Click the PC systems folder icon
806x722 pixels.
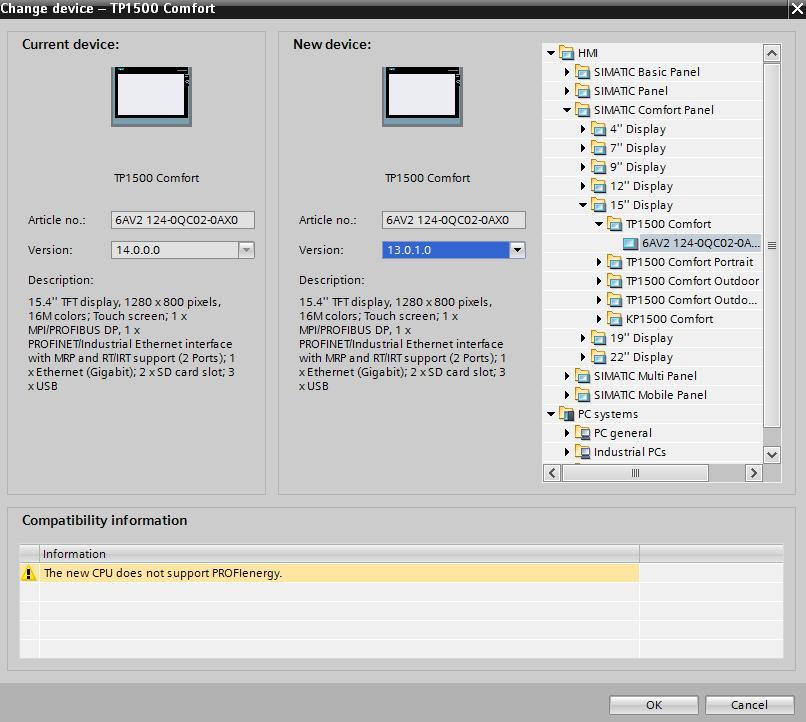tap(566, 414)
